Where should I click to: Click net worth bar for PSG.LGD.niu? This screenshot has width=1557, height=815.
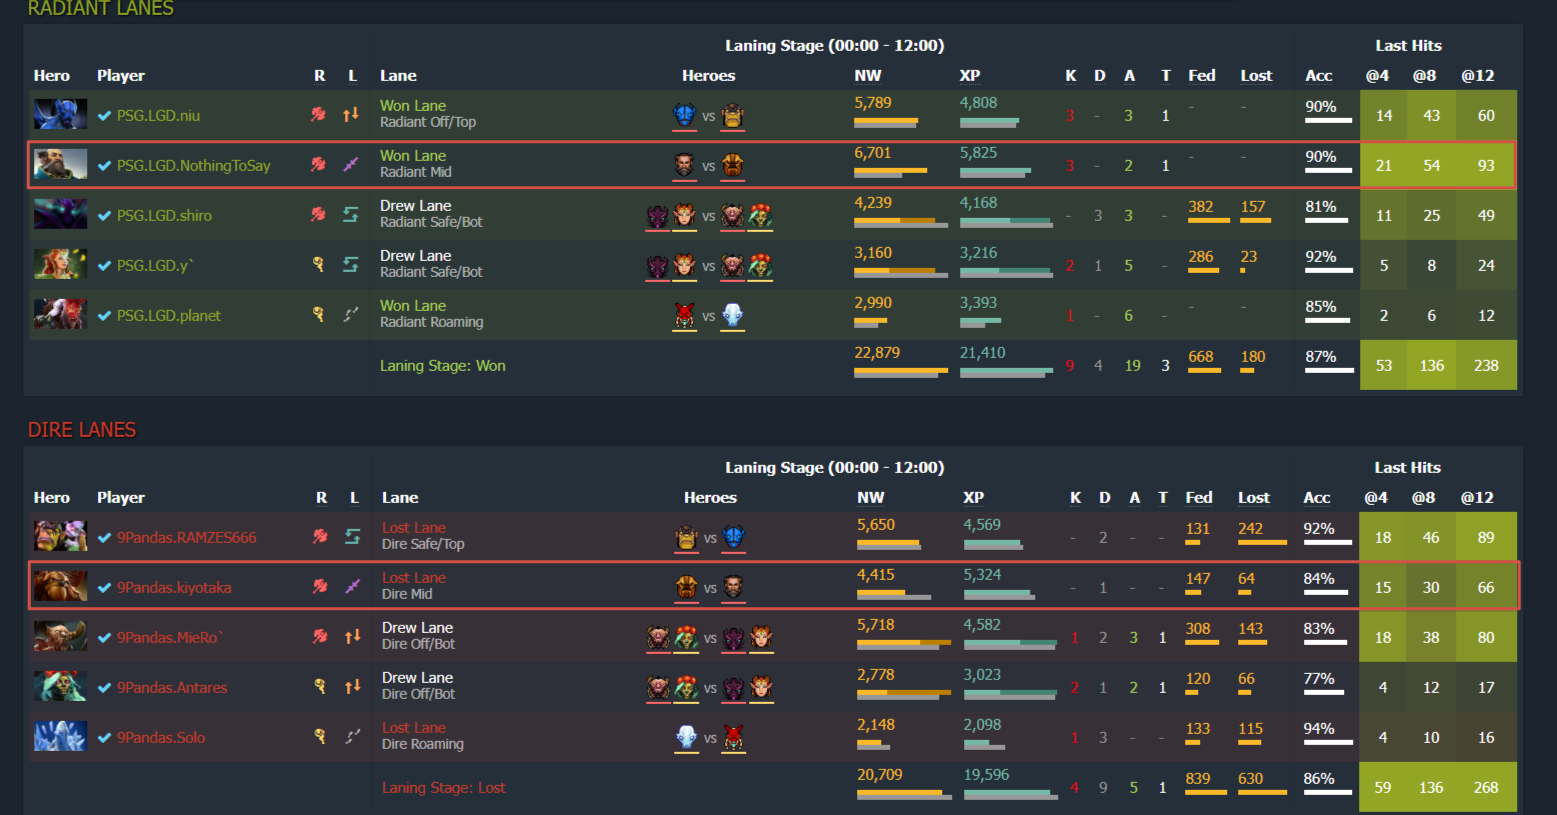pyautogui.click(x=886, y=123)
